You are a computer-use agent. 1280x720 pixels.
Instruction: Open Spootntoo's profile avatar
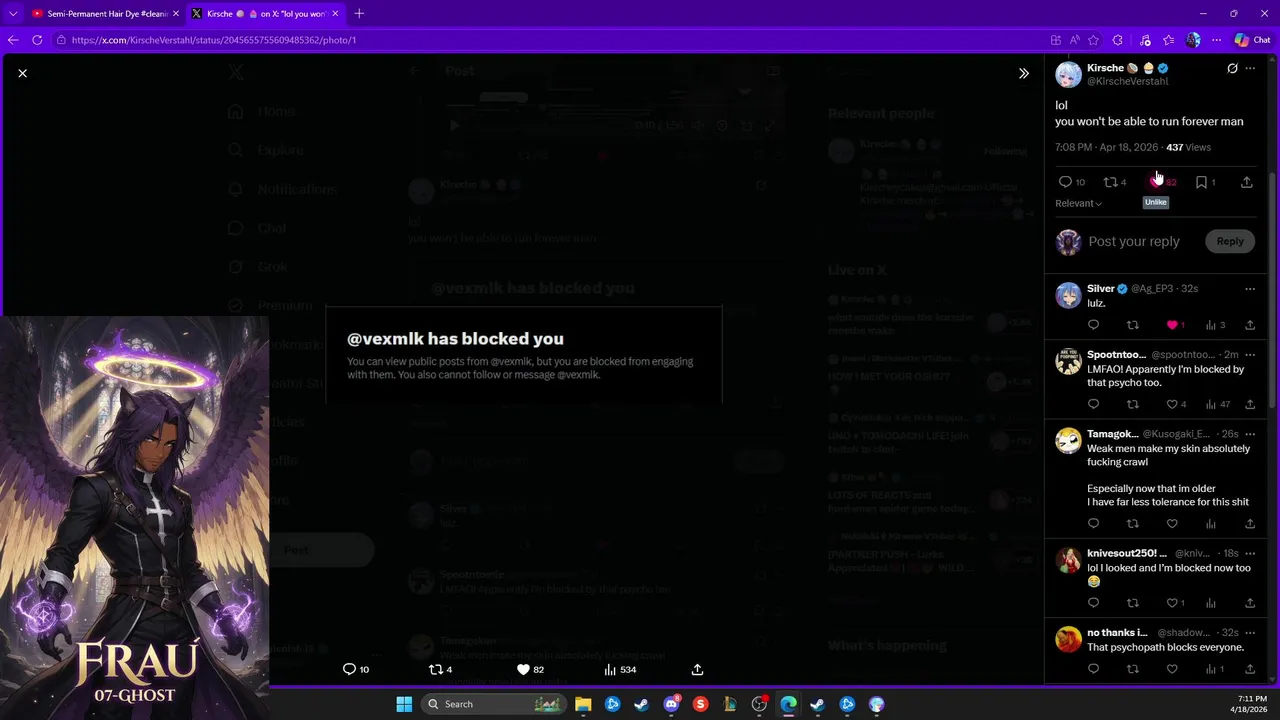click(x=1068, y=361)
